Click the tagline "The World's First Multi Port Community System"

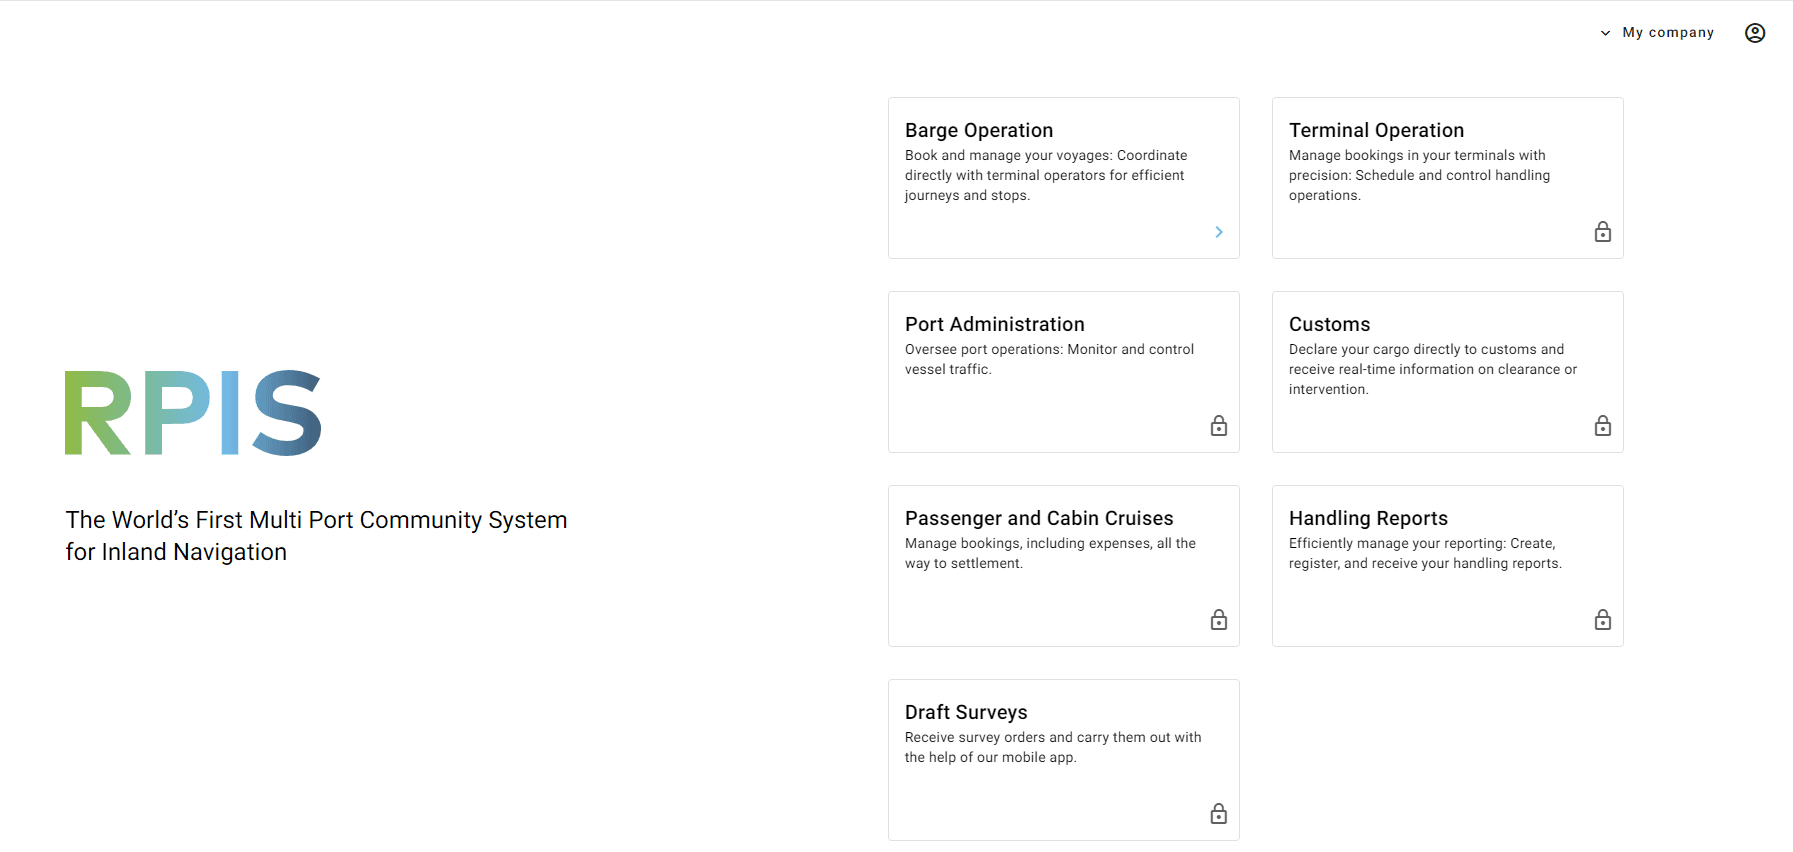(316, 520)
